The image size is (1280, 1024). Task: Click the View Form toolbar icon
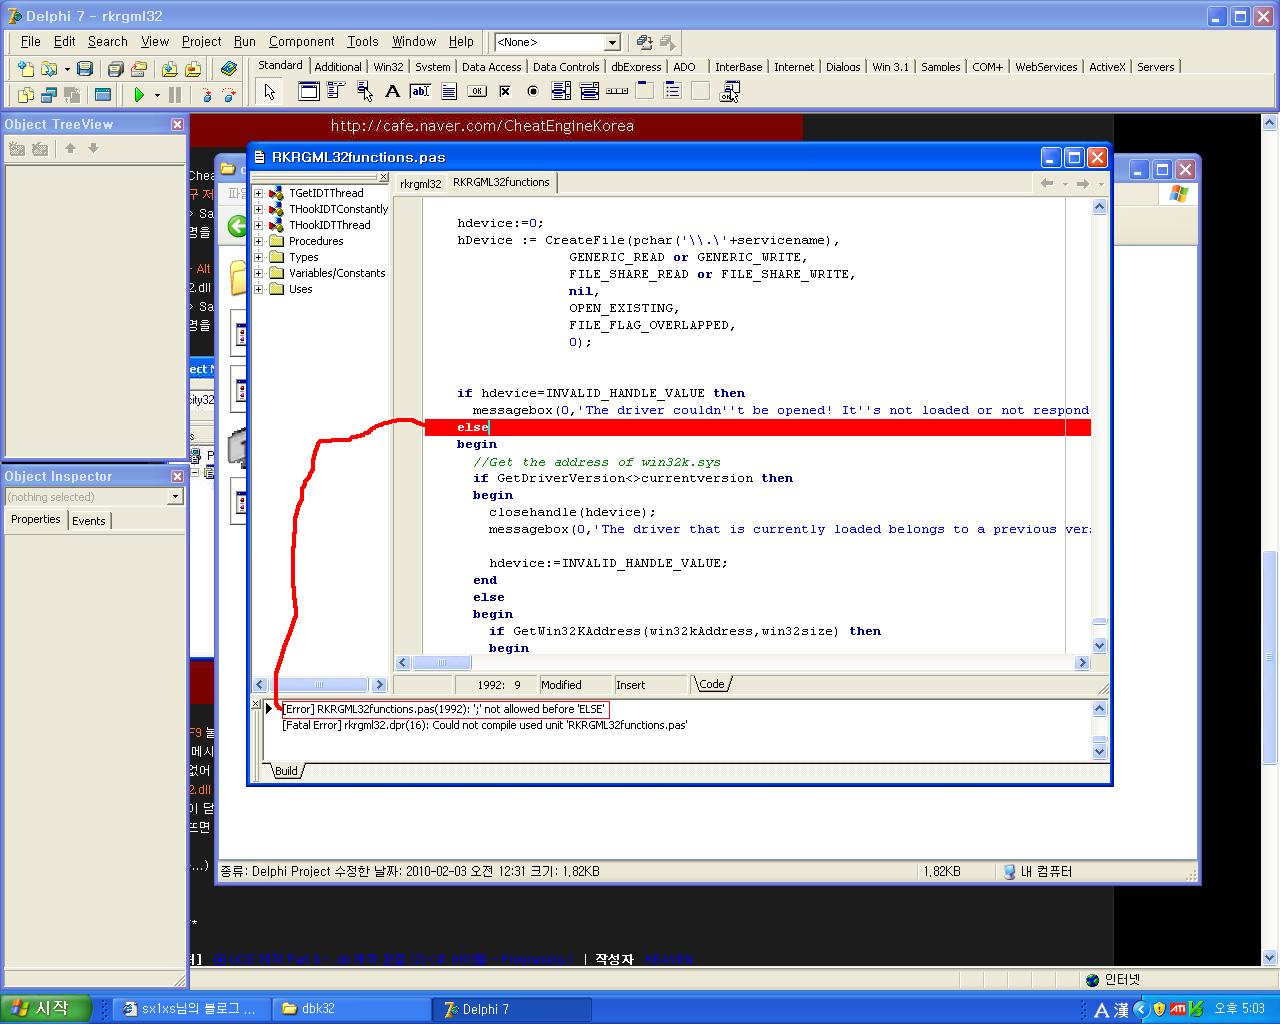(x=48, y=95)
